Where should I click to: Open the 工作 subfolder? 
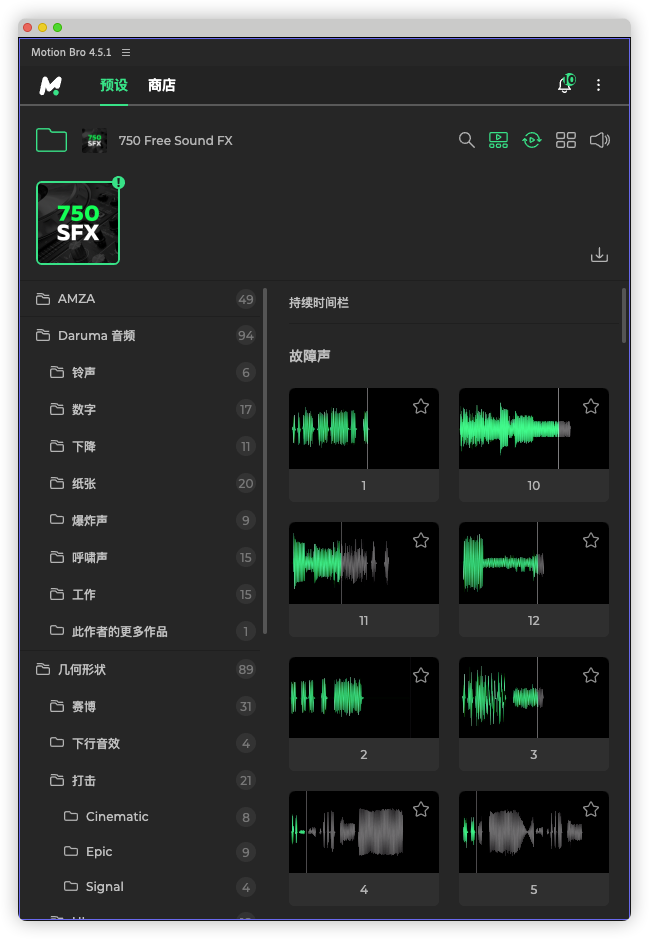141,595
